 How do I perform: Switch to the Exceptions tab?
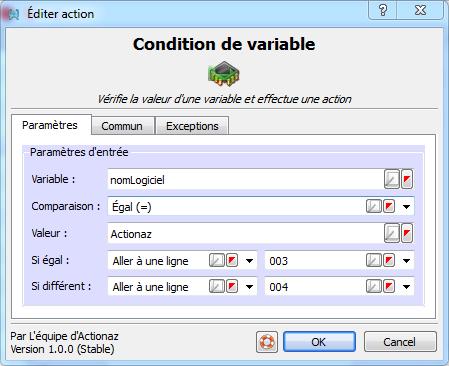pyautogui.click(x=192, y=126)
